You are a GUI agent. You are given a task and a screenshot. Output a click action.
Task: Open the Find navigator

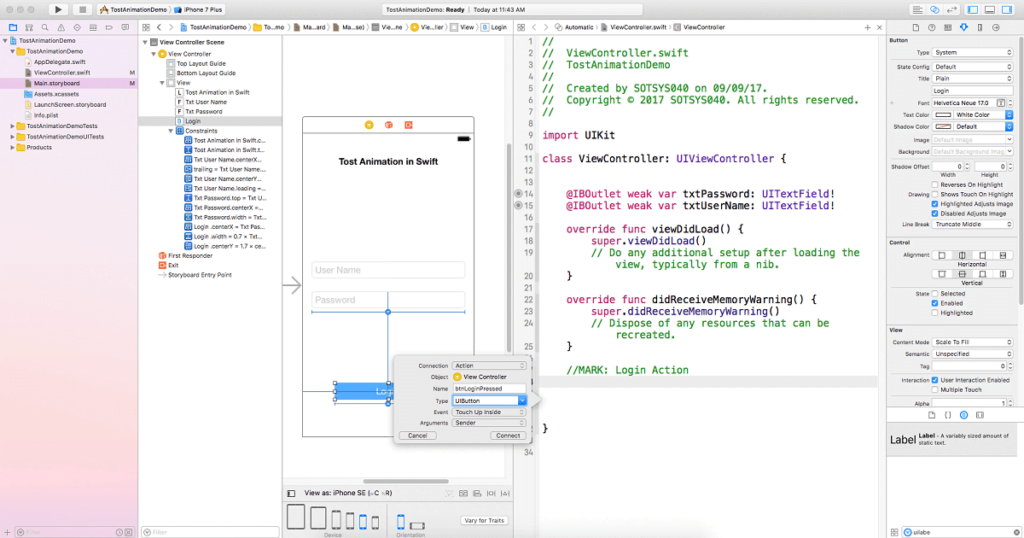coord(45,27)
